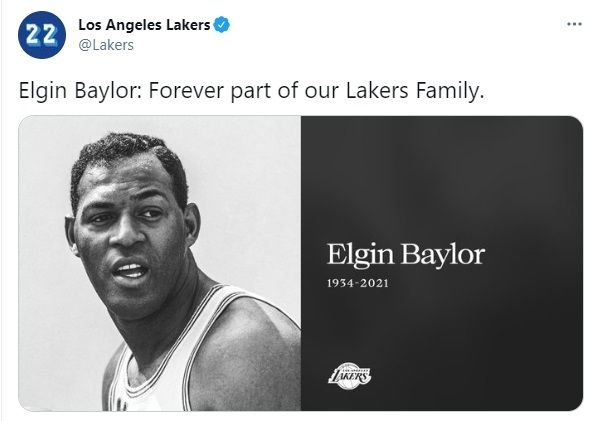Click the blue verified badge
Viewport: 600px width, 421px height.
[x=221, y=25]
